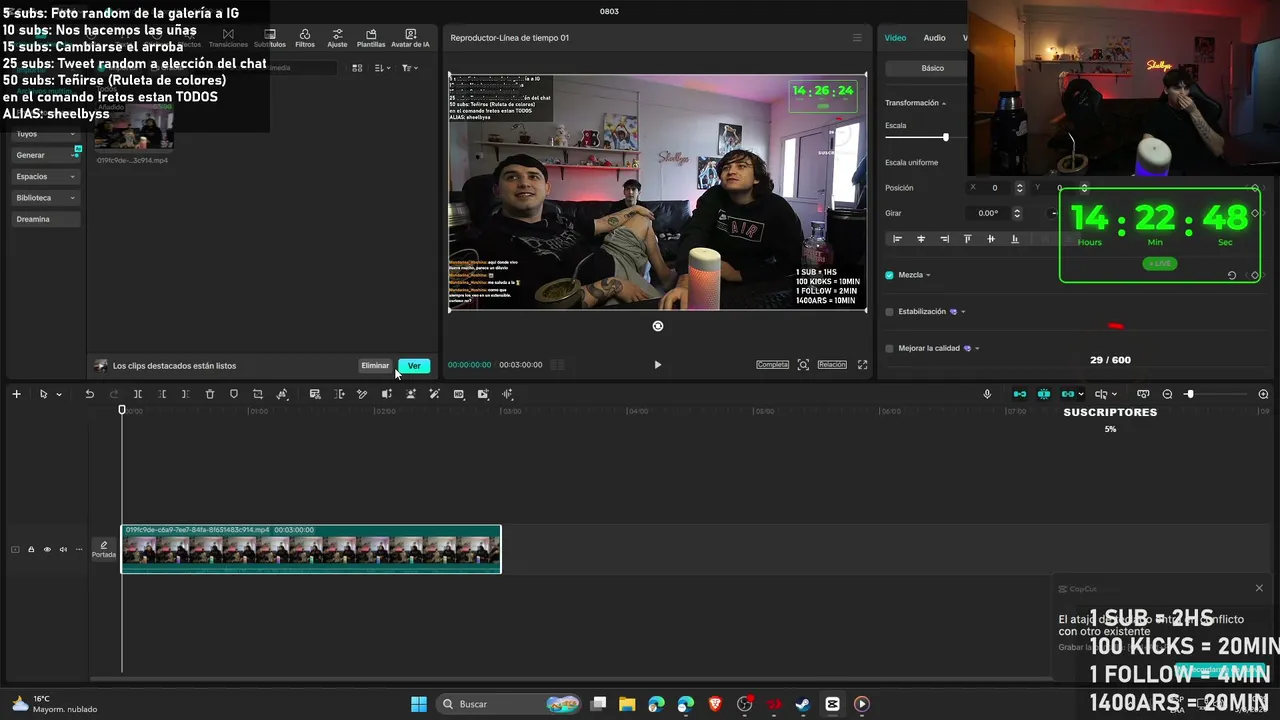Click the preview snapshot frame icon

click(x=803, y=365)
